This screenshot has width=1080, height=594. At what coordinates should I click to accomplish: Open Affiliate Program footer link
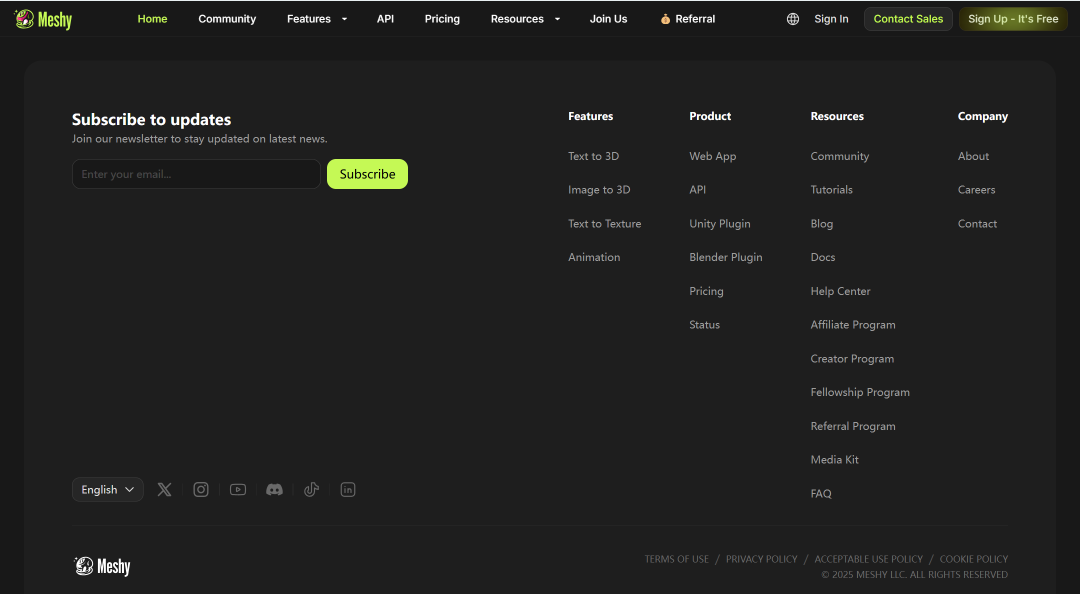tap(853, 325)
